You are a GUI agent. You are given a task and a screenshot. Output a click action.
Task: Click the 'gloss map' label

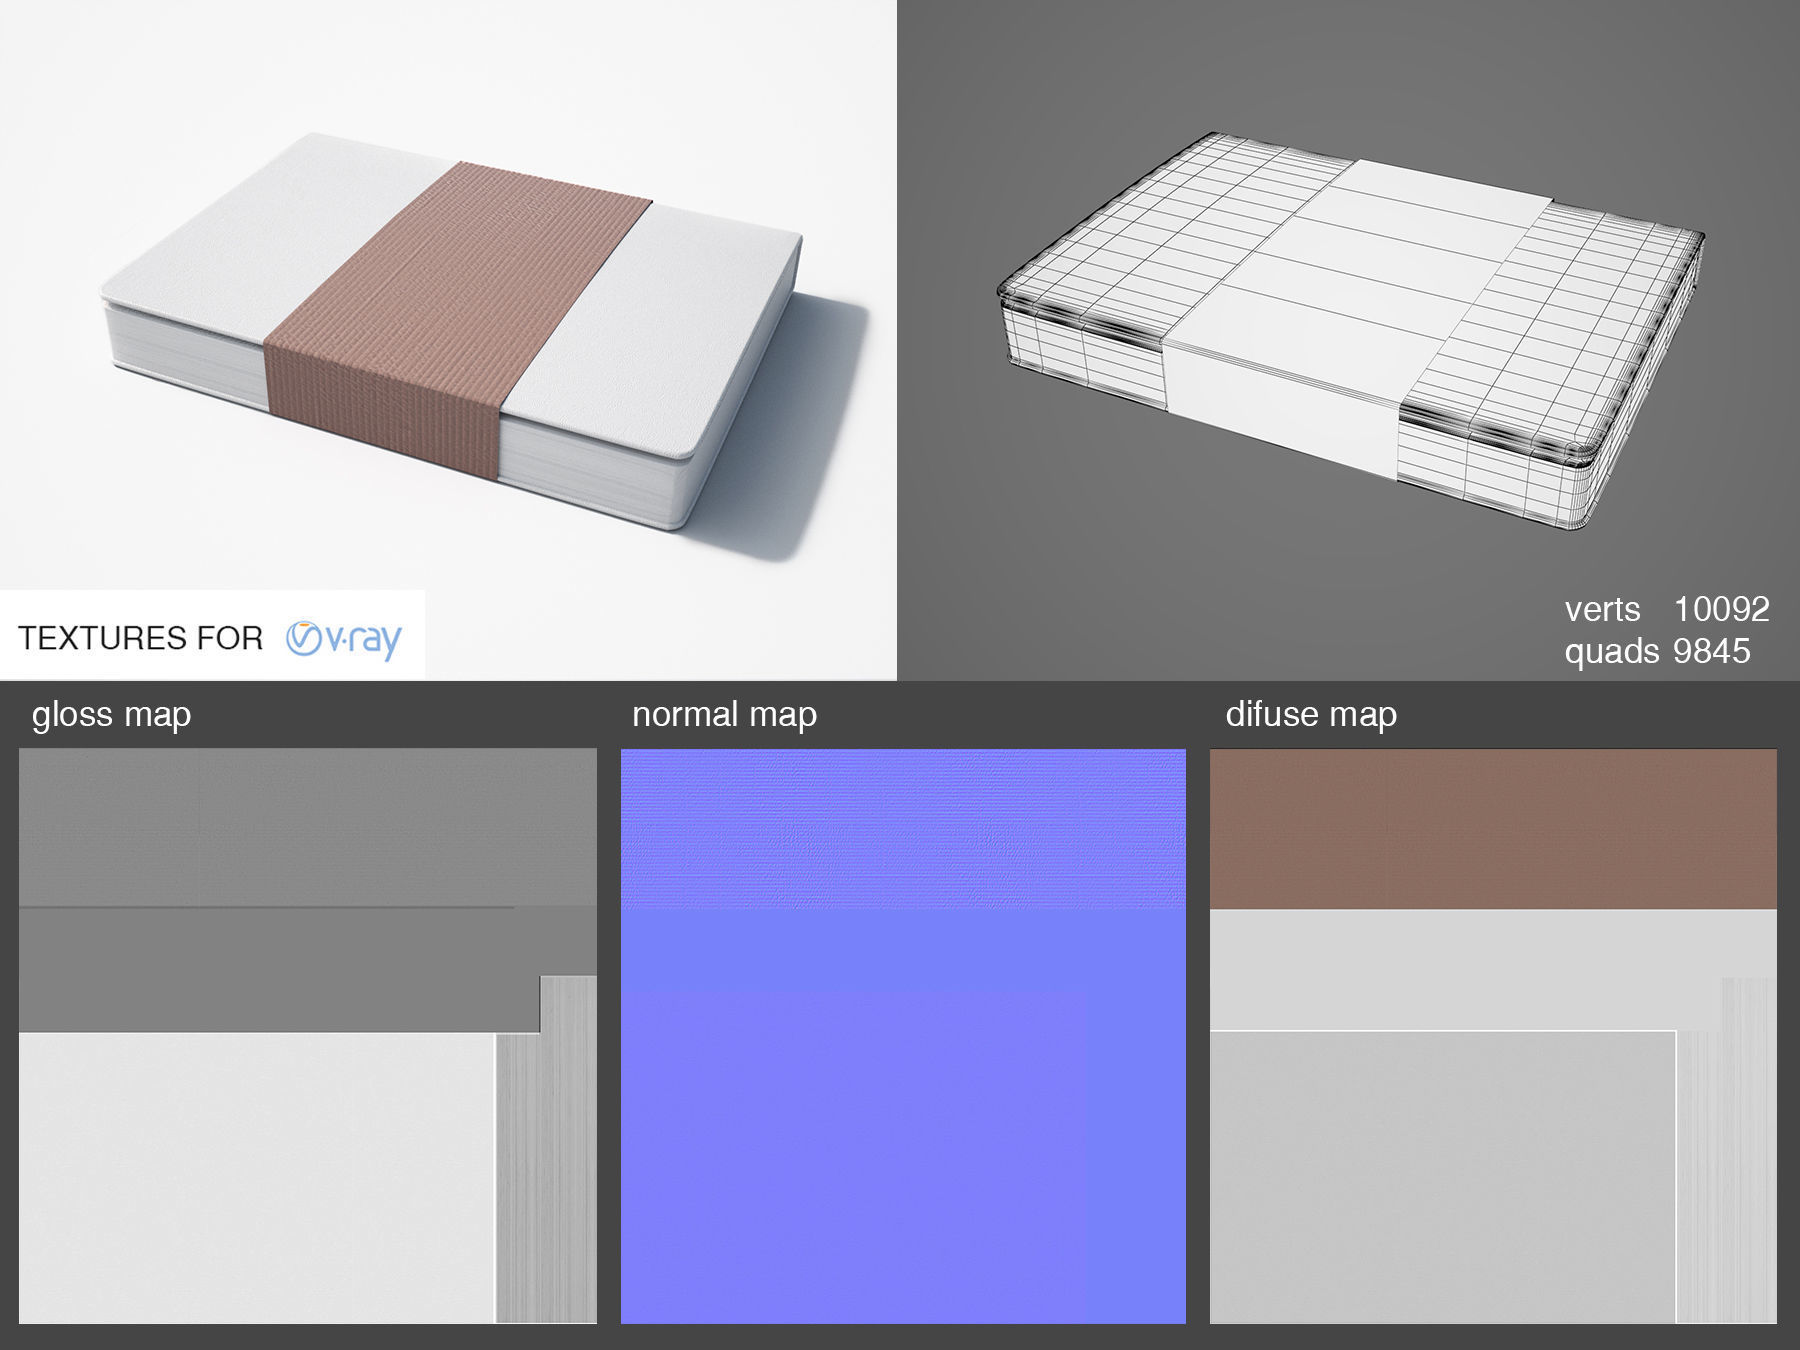[111, 715]
